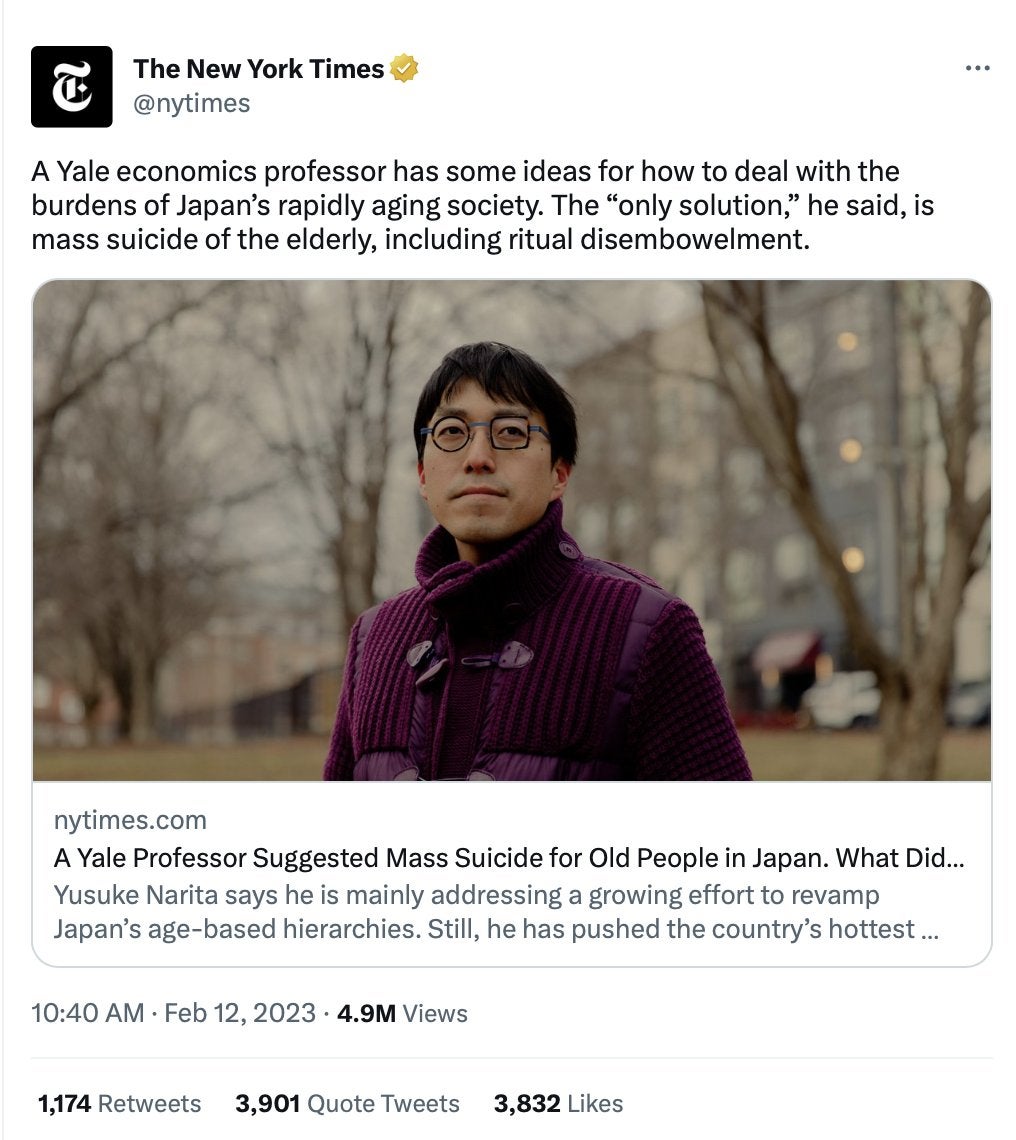
Task: Click the @nytimes handle
Action: [x=191, y=103]
